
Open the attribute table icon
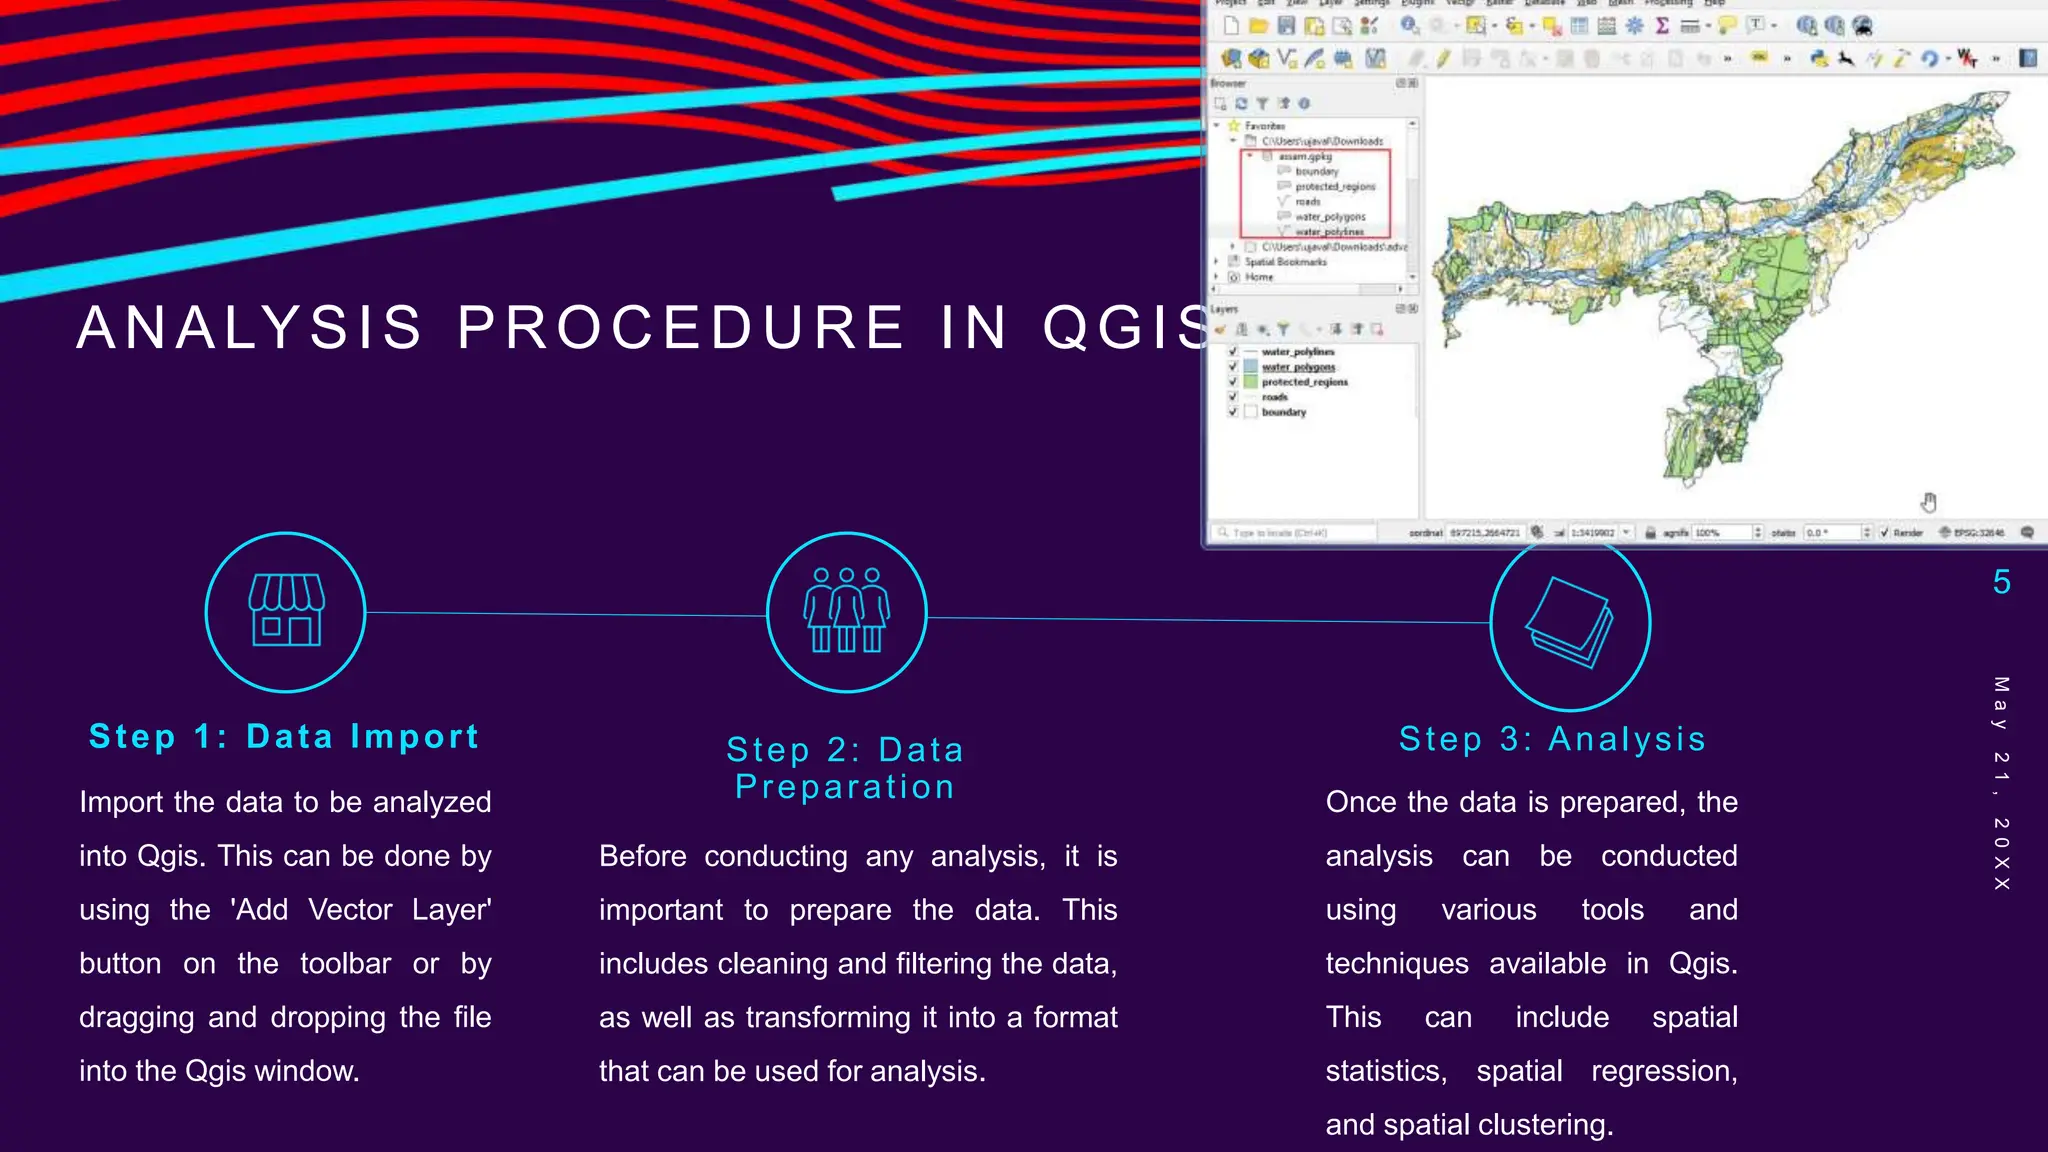(x=1579, y=26)
